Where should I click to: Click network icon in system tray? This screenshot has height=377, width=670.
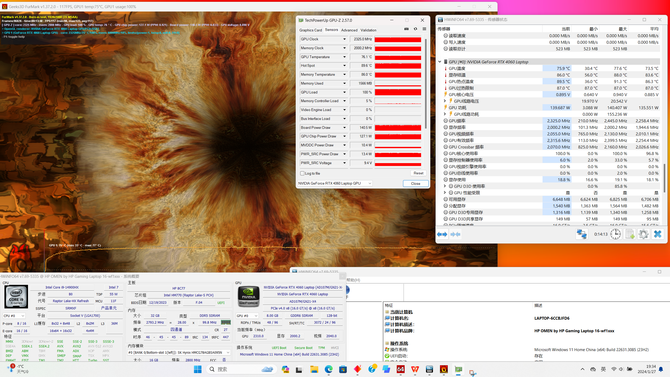coord(614,369)
